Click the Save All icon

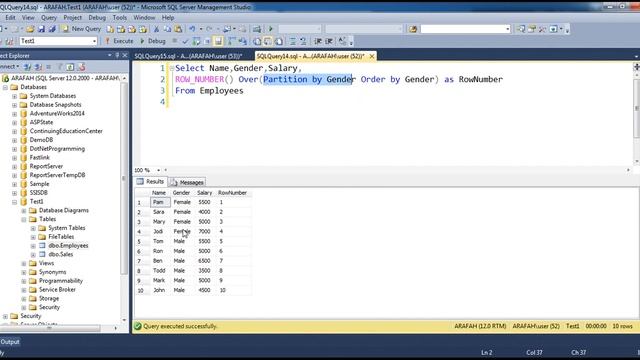pos(52,29)
